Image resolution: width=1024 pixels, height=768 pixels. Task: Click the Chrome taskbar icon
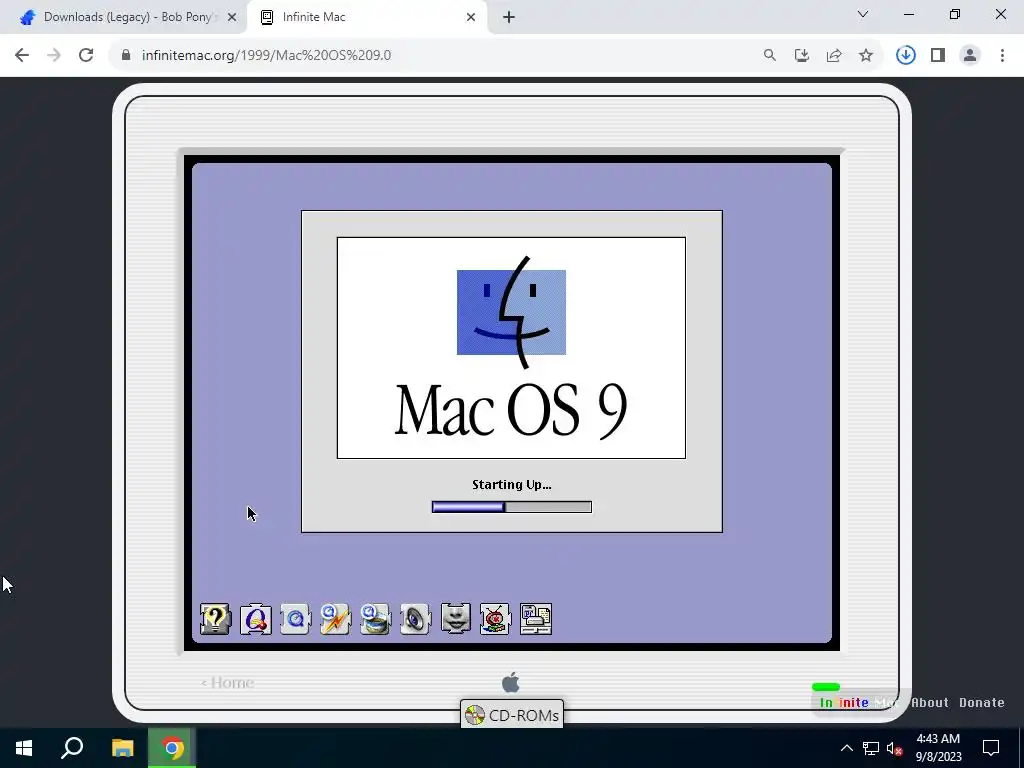(172, 748)
